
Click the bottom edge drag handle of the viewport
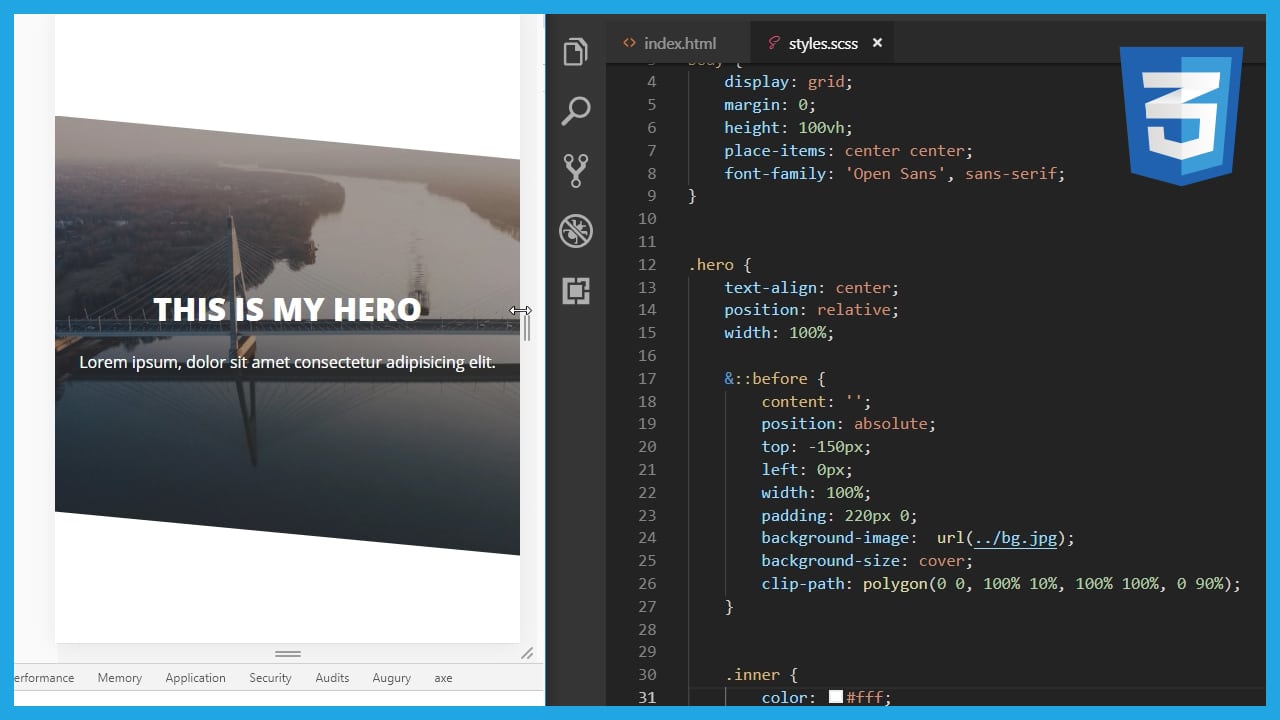[288, 654]
